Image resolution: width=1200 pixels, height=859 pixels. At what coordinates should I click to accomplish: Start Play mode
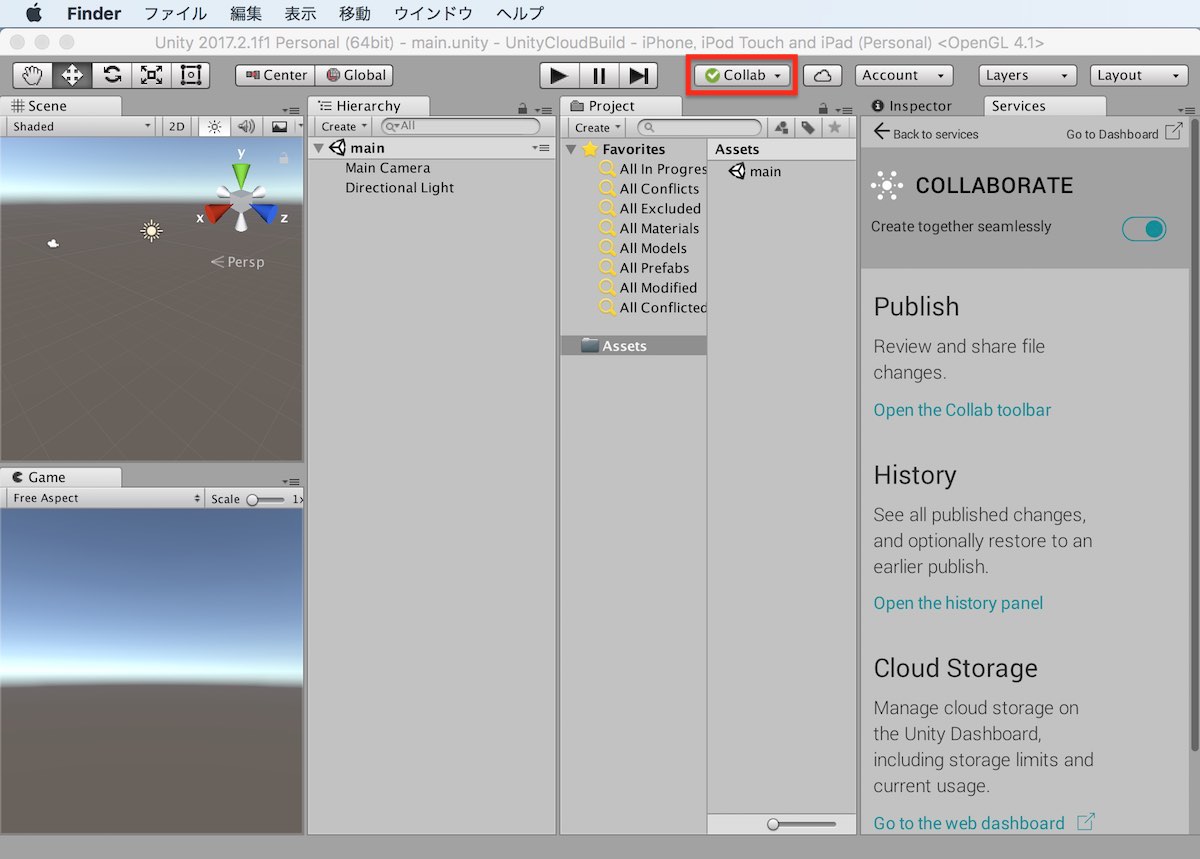(559, 75)
